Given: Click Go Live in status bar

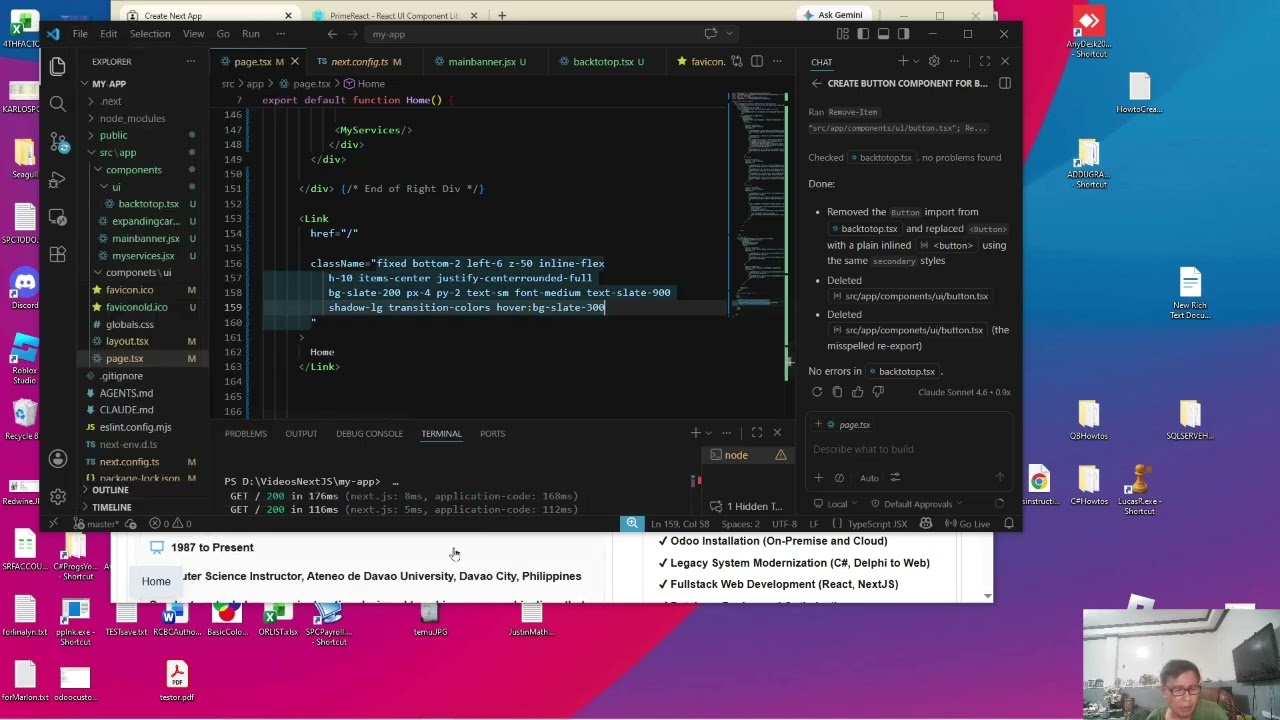Looking at the screenshot, I should tap(968, 524).
